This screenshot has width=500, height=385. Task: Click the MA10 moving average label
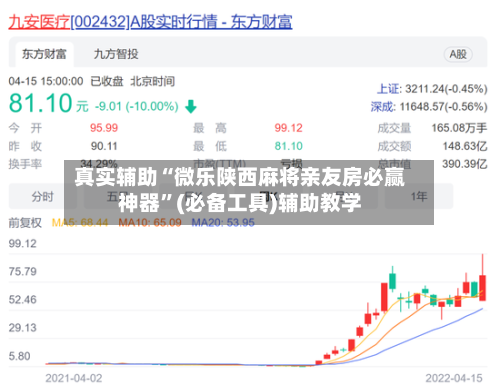pos(150,223)
